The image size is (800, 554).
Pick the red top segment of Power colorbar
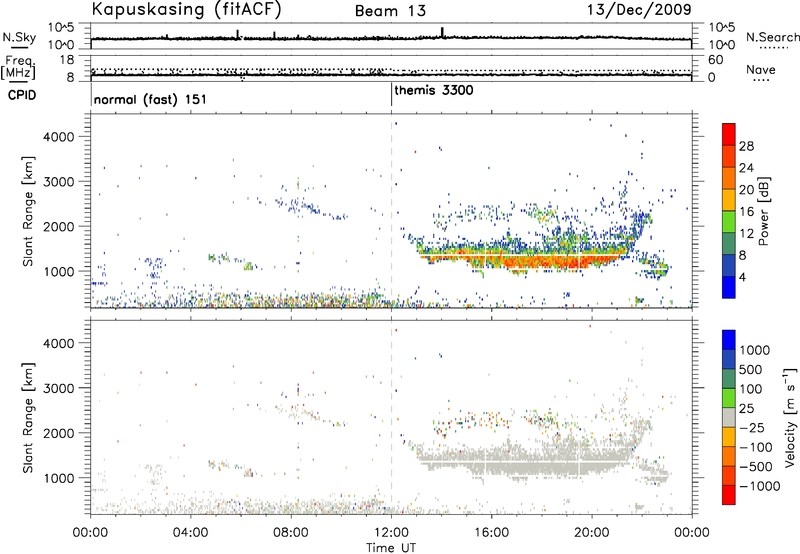pyautogui.click(x=729, y=134)
